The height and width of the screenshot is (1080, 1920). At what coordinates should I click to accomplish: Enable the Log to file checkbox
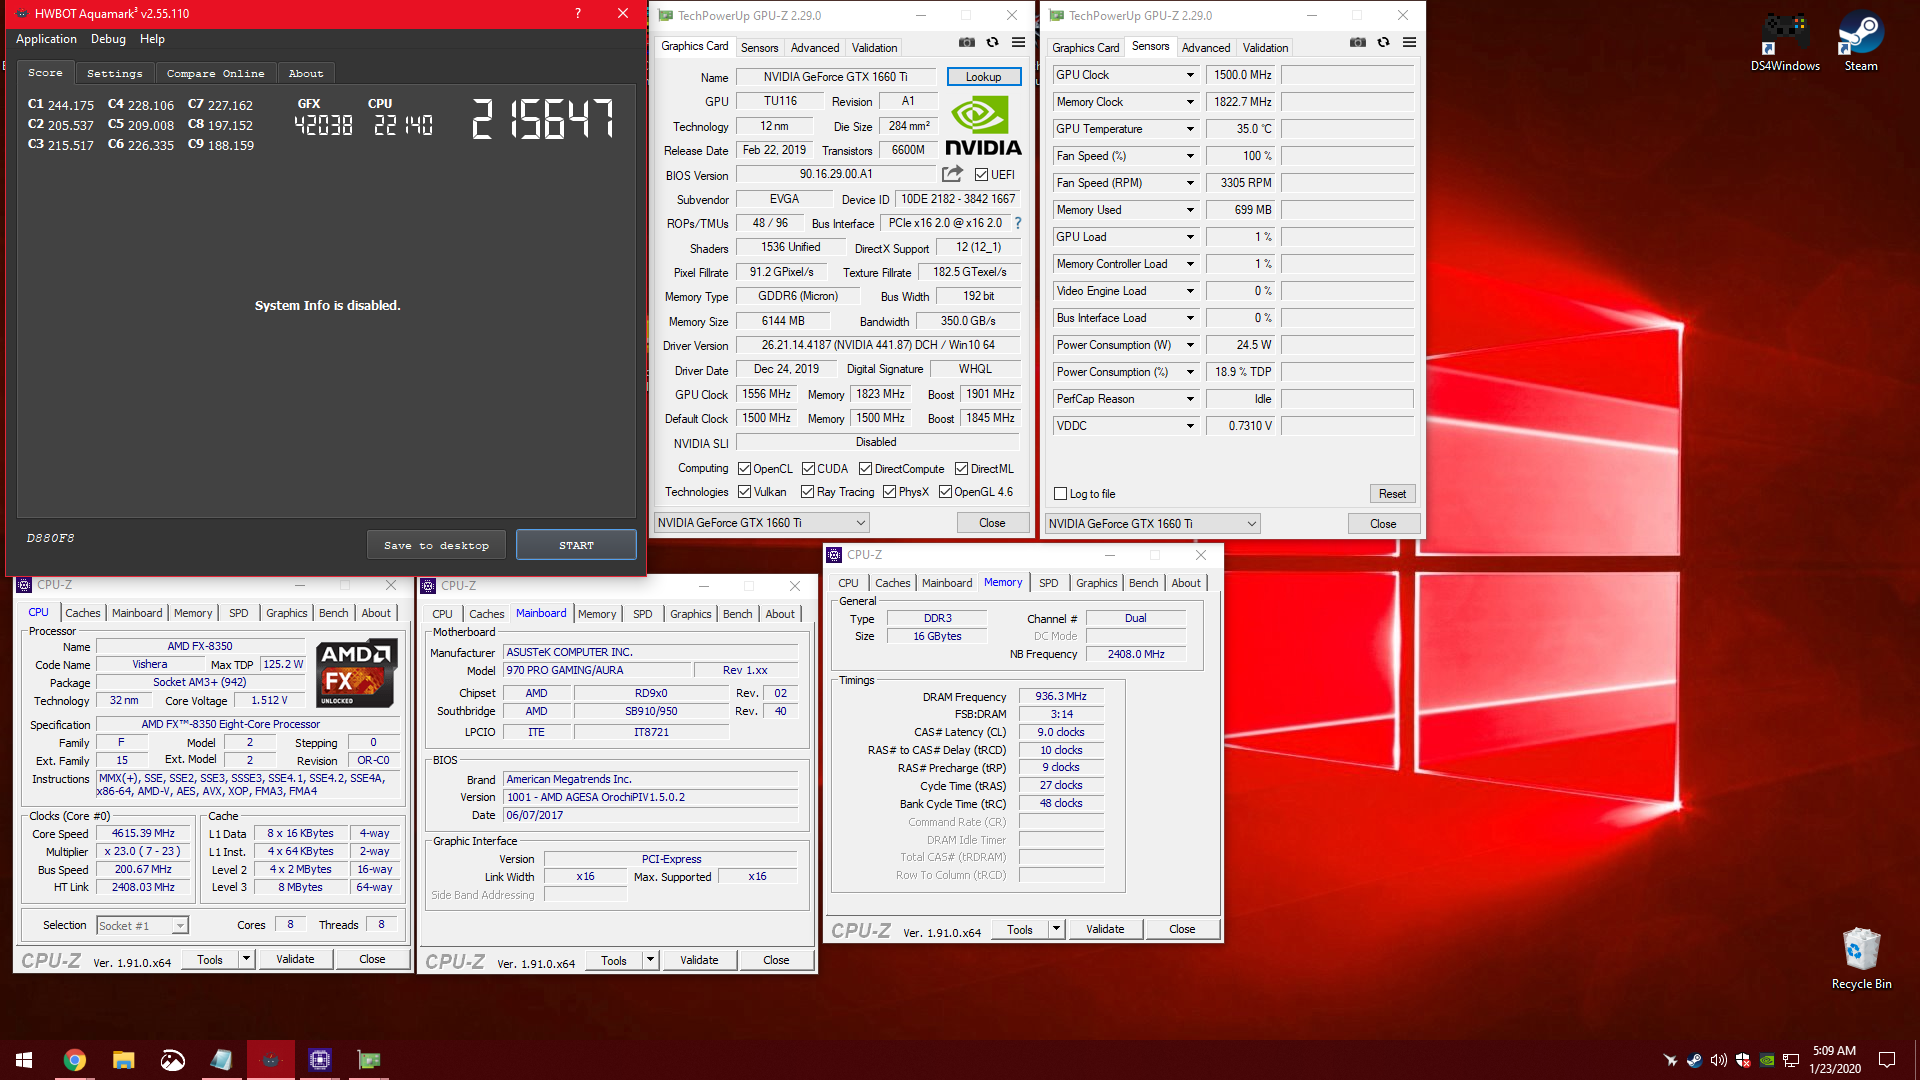1061,494
